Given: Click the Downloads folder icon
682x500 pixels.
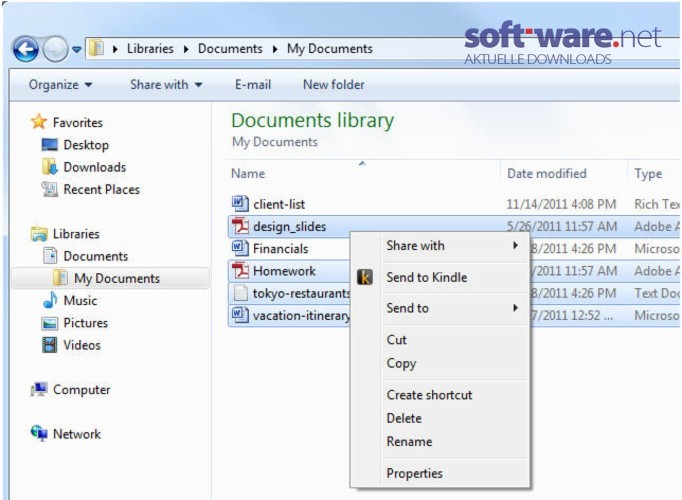Looking at the screenshot, I should click(x=50, y=167).
